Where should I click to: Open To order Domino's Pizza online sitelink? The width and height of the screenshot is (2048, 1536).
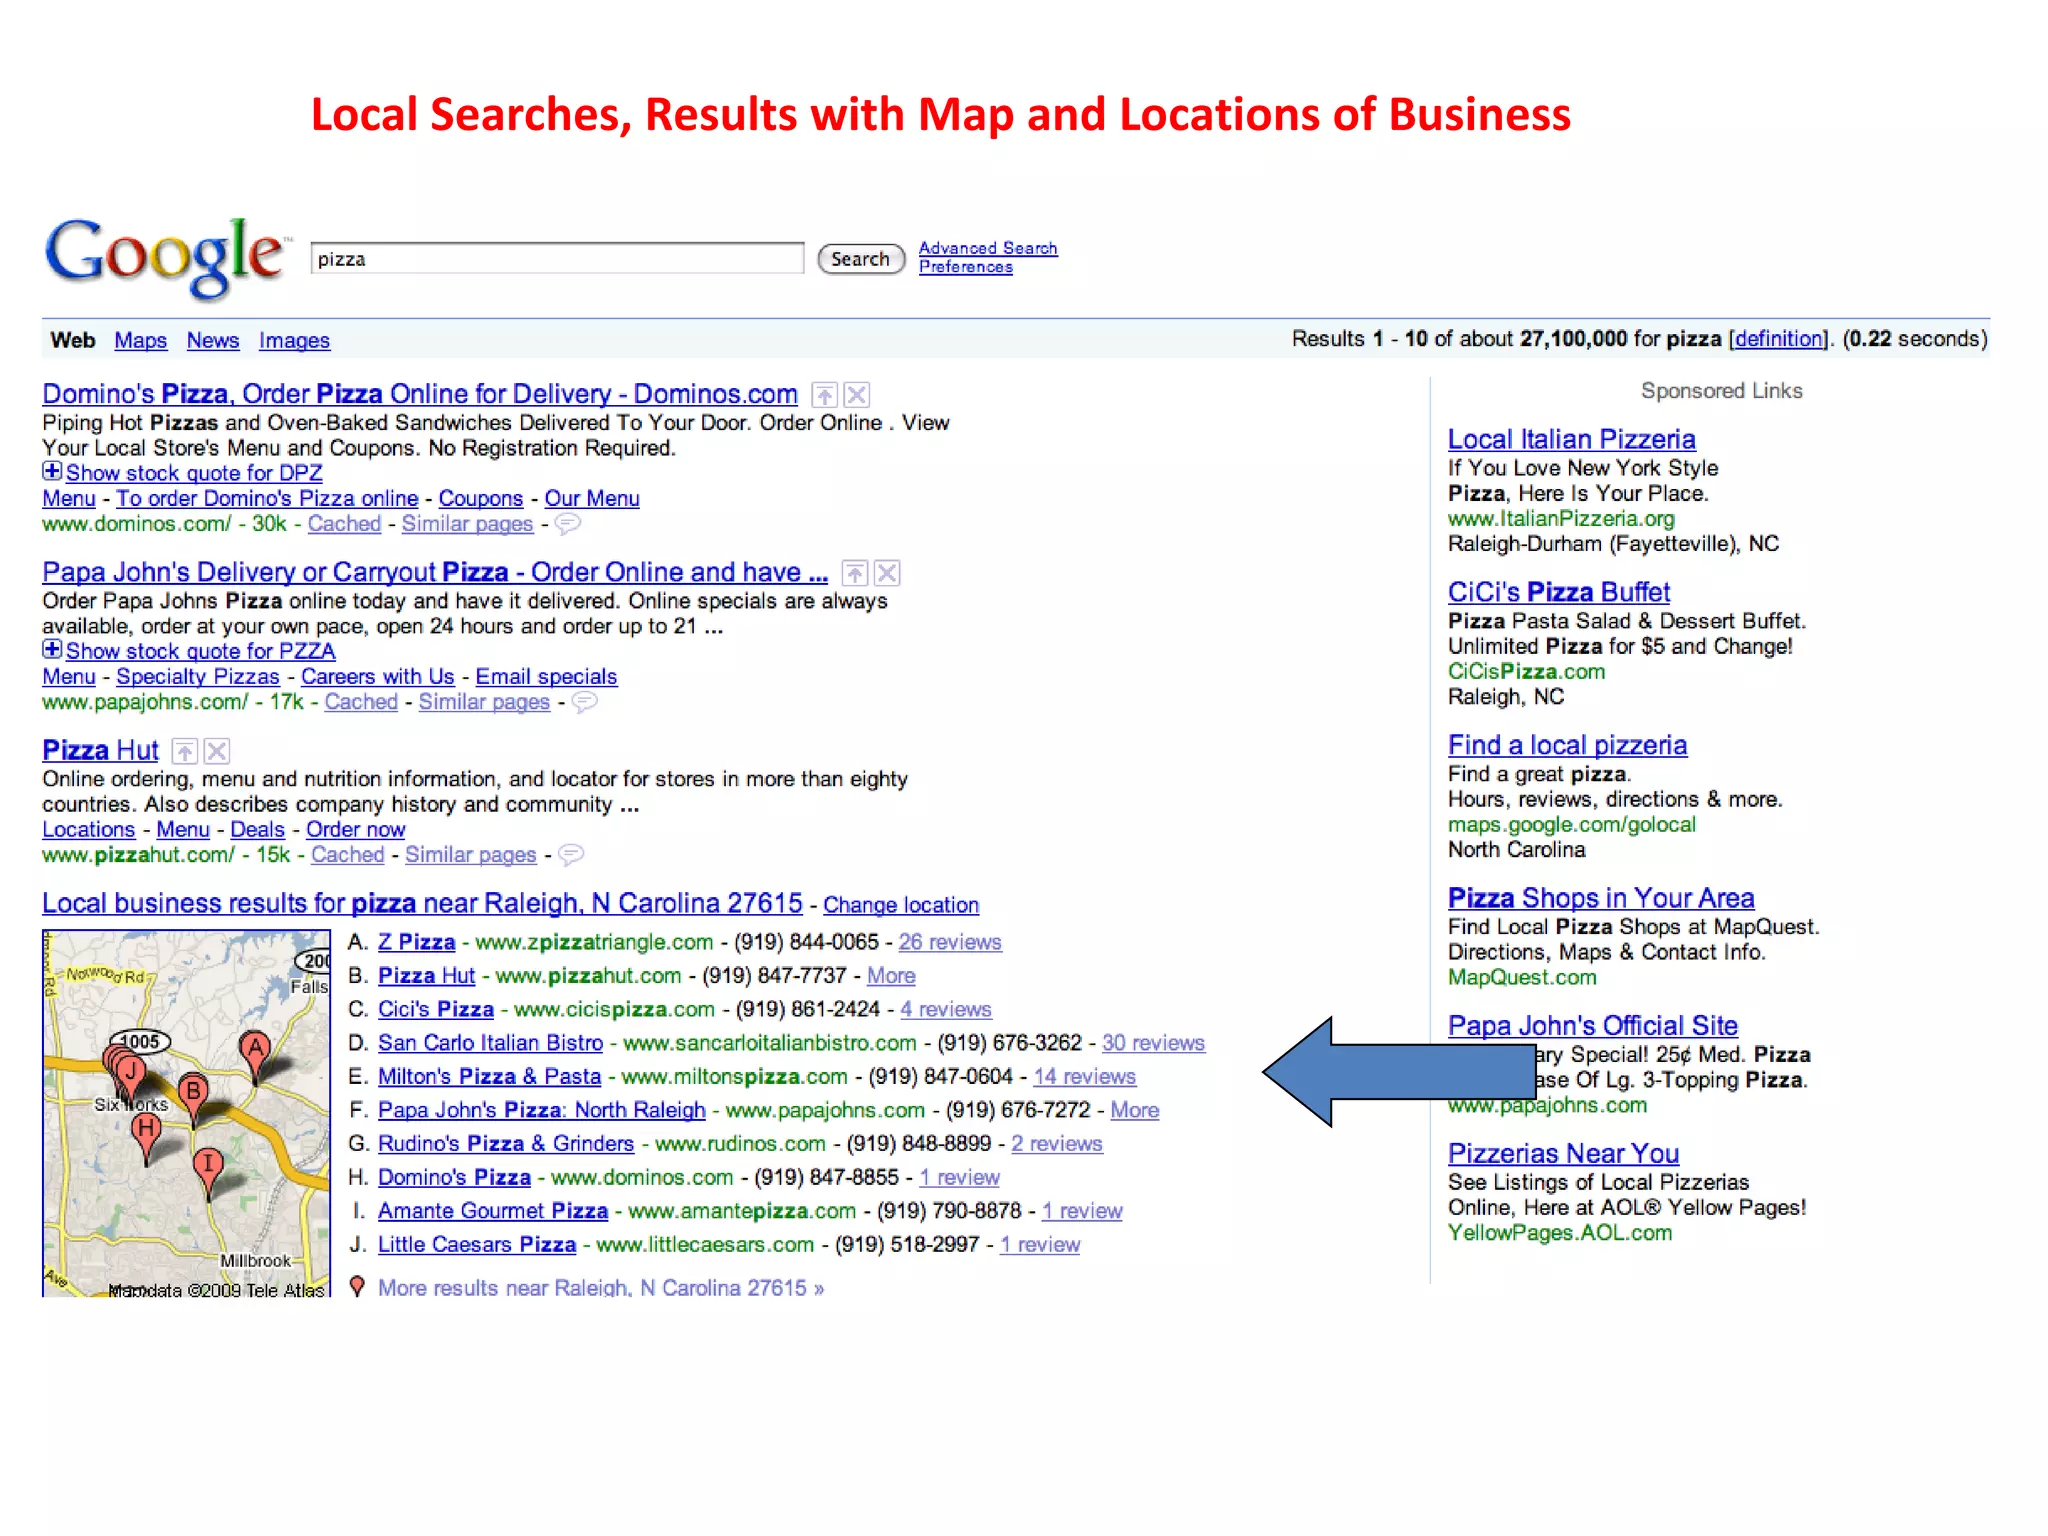[x=267, y=498]
